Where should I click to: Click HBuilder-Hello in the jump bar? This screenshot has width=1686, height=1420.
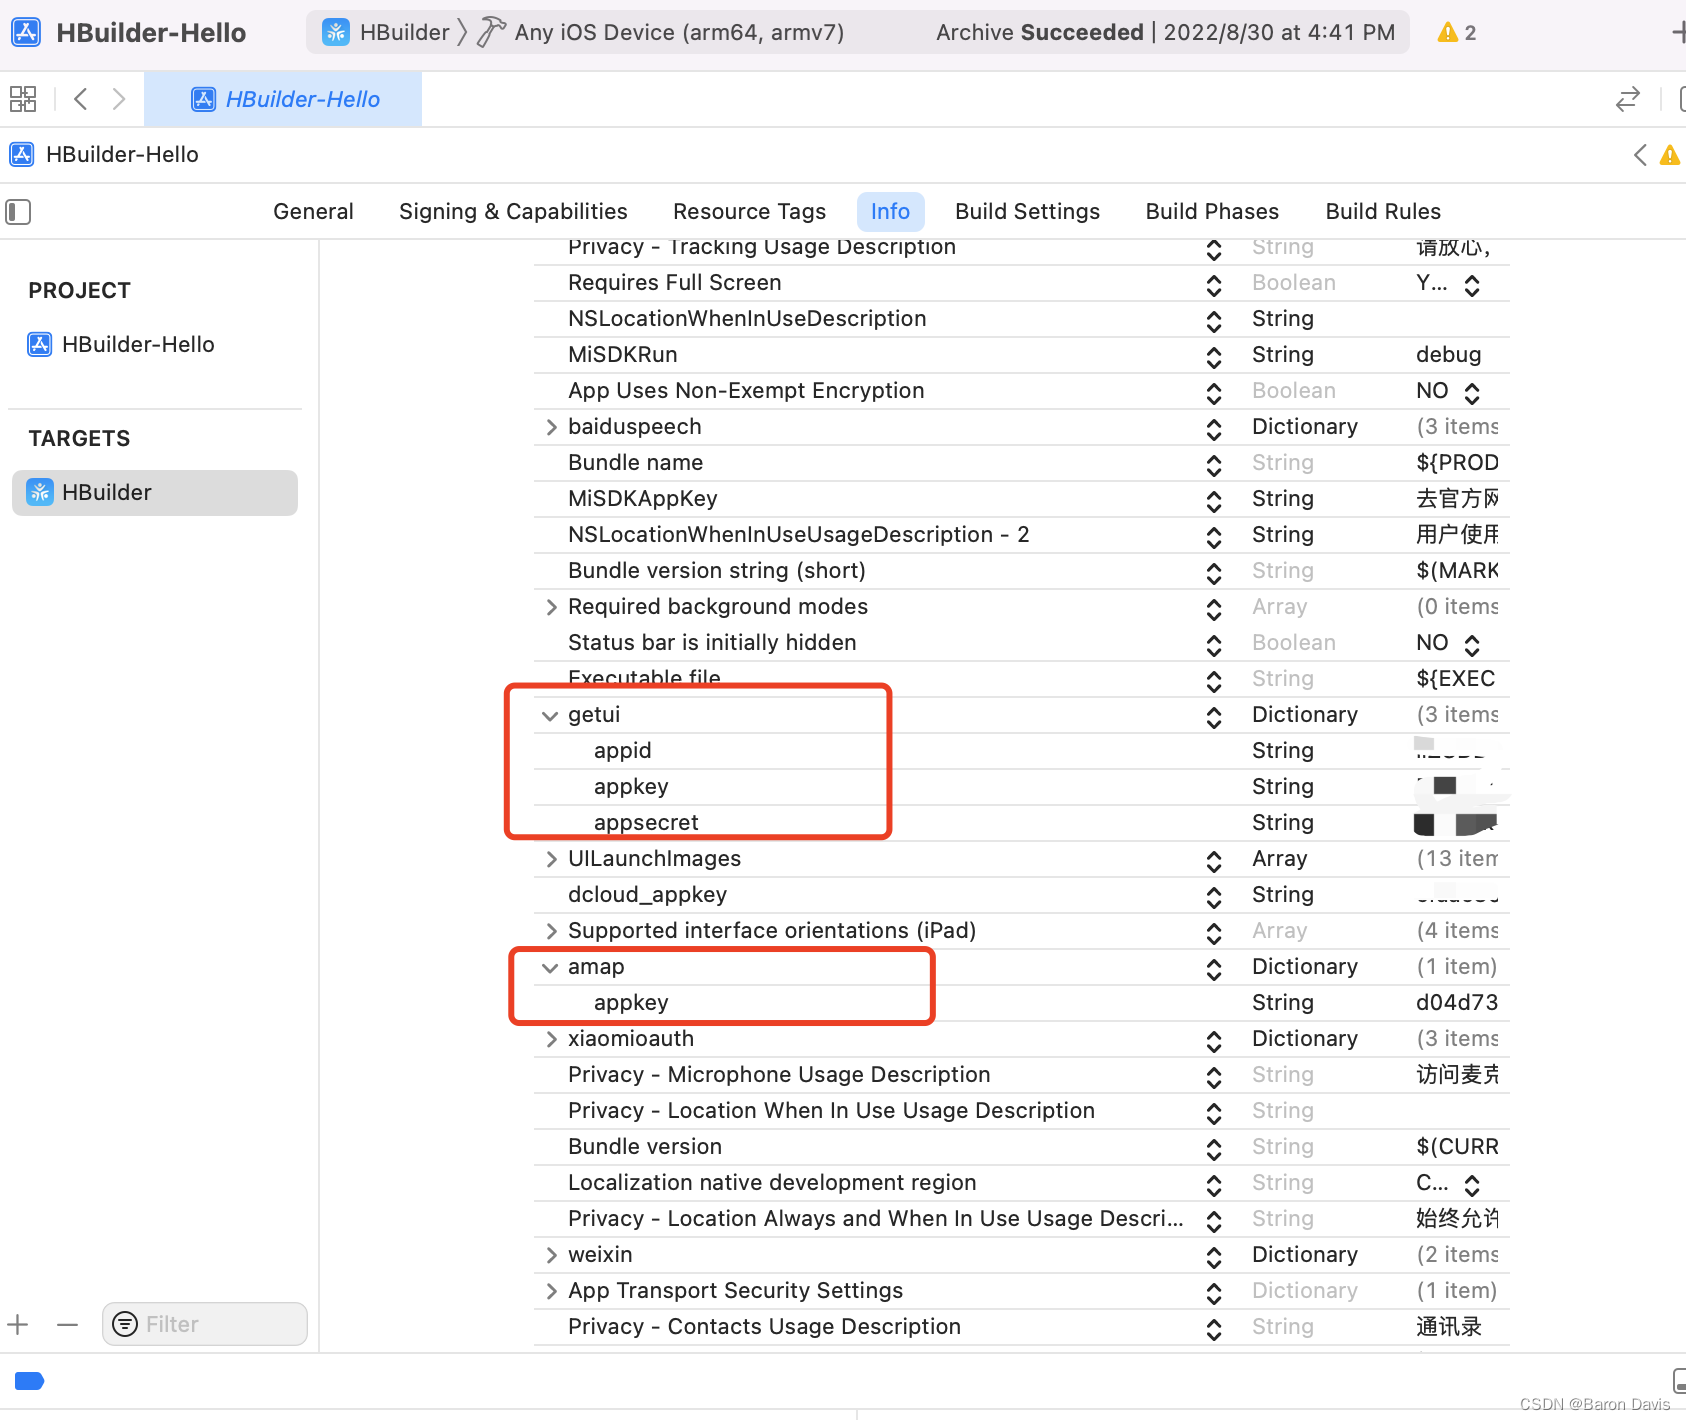(x=122, y=155)
